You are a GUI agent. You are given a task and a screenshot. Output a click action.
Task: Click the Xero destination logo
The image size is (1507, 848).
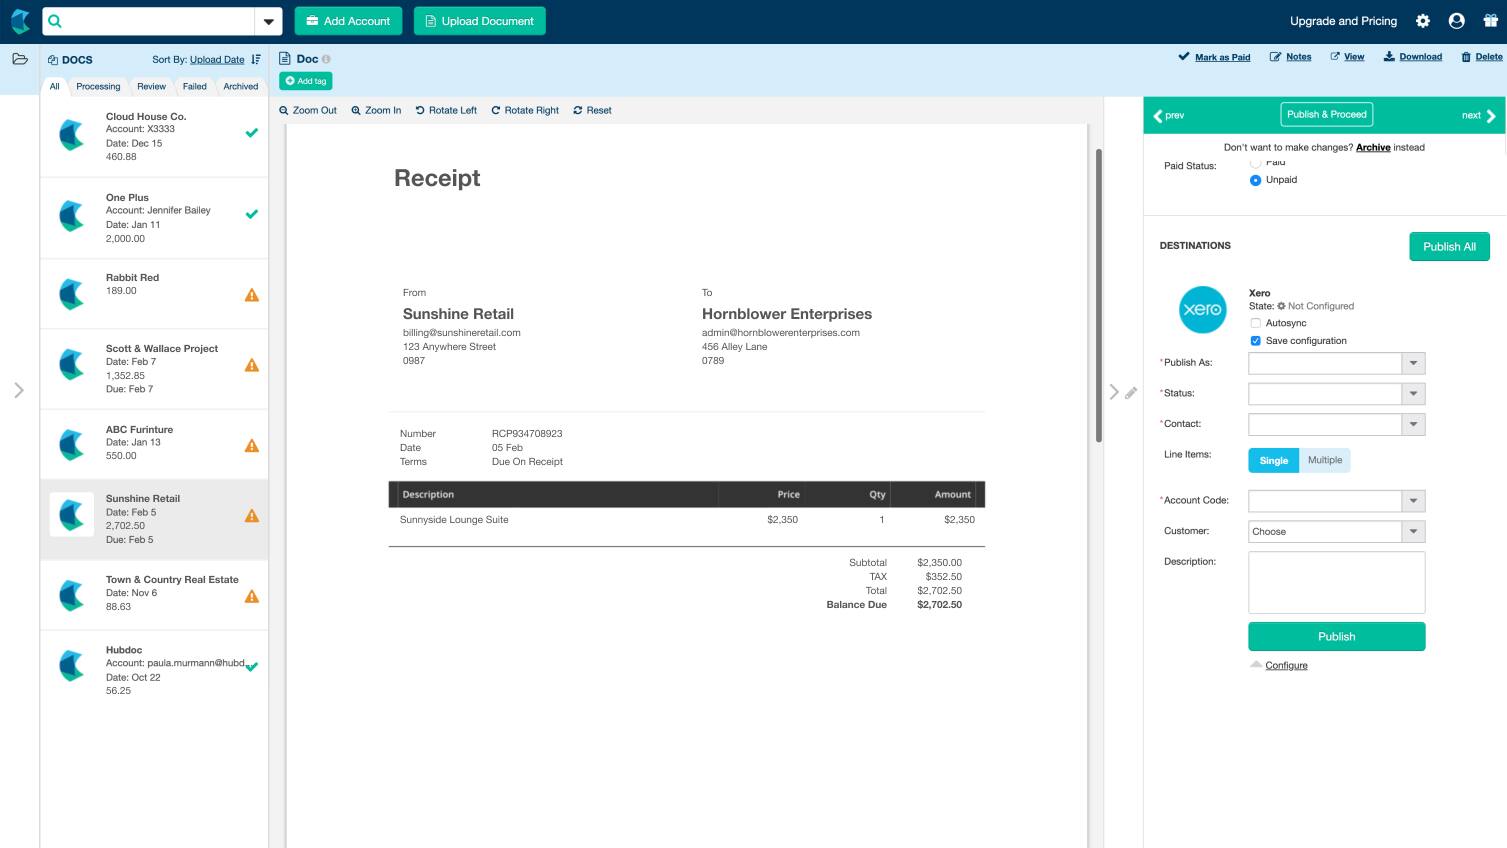(x=1202, y=310)
